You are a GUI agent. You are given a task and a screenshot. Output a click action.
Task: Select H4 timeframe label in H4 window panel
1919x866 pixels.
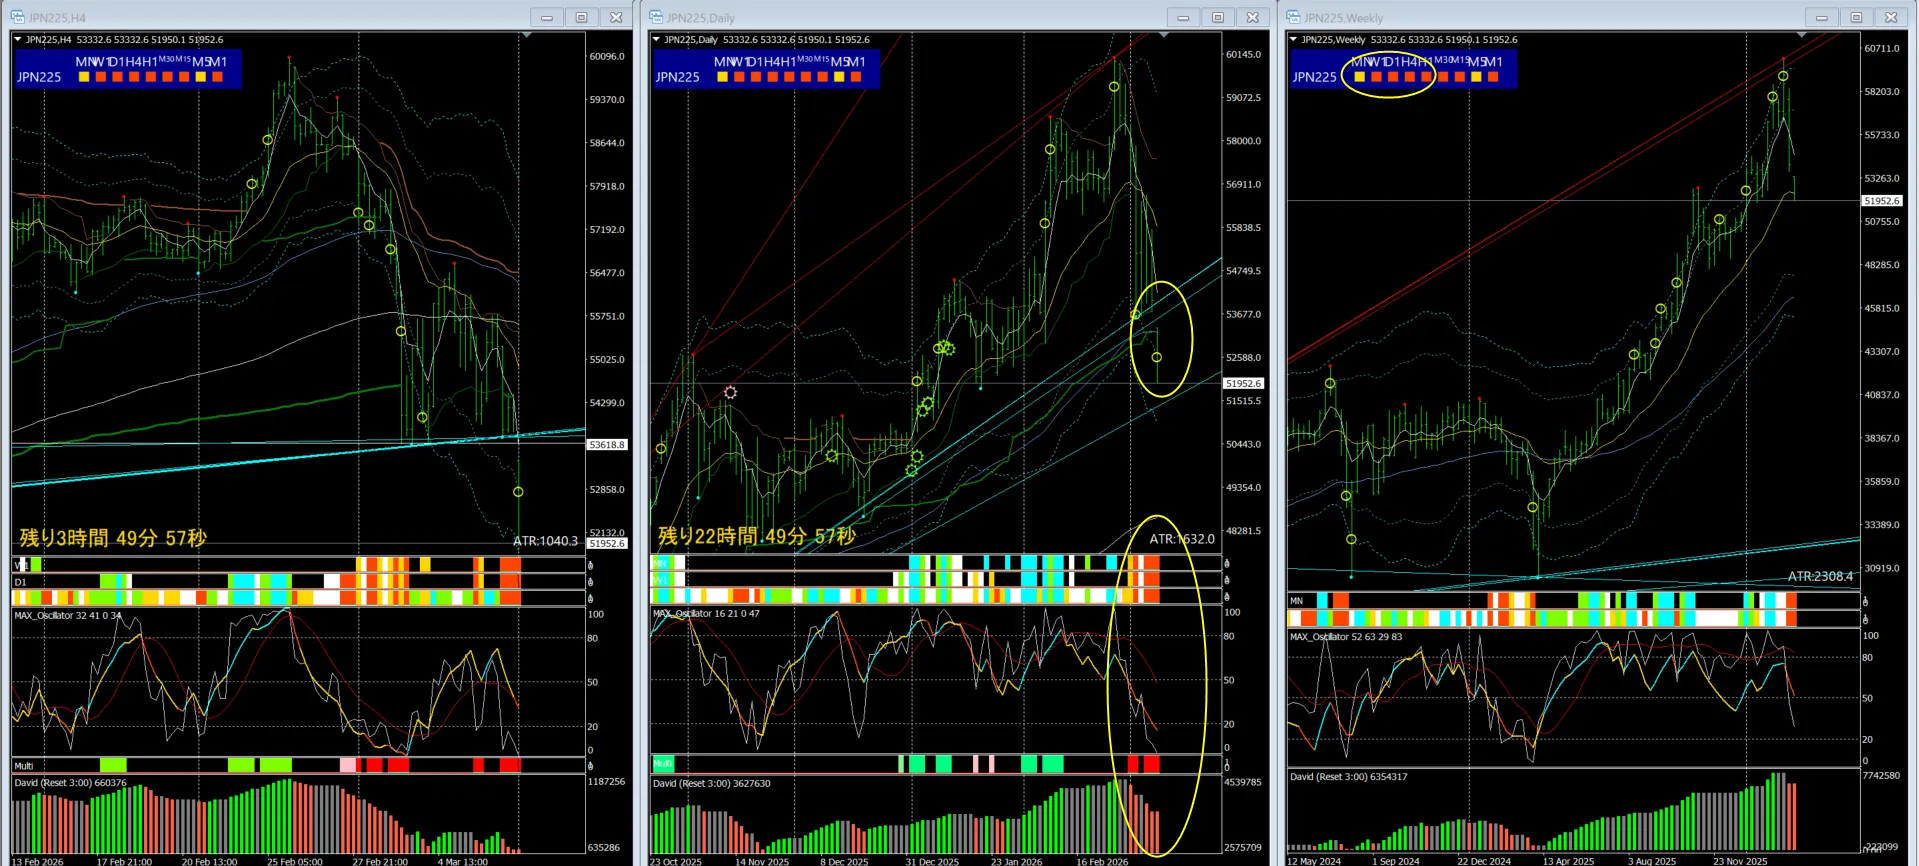click(133, 61)
